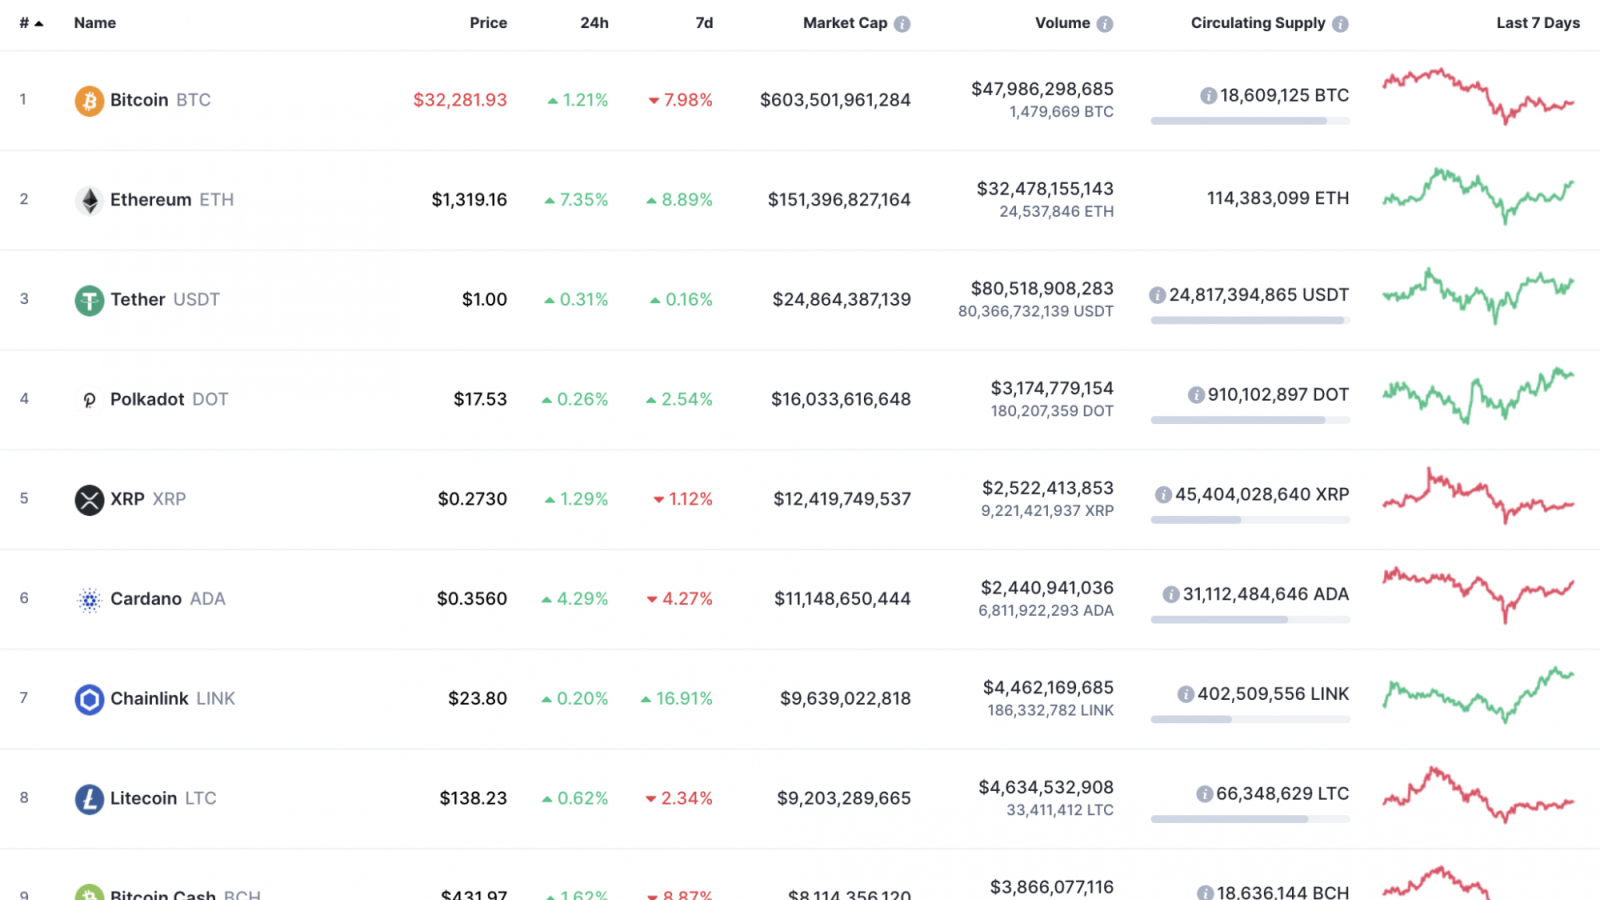Screen dimensions: 1600x900
Task: Open the Bitcoin BTC link
Action: 160,100
